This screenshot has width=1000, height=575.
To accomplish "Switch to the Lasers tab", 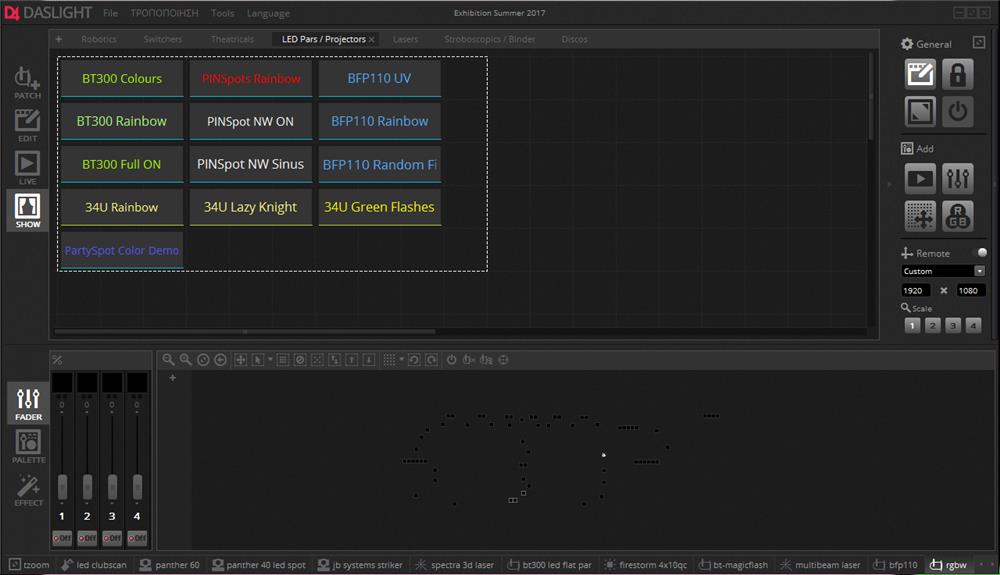I will pyautogui.click(x=406, y=39).
